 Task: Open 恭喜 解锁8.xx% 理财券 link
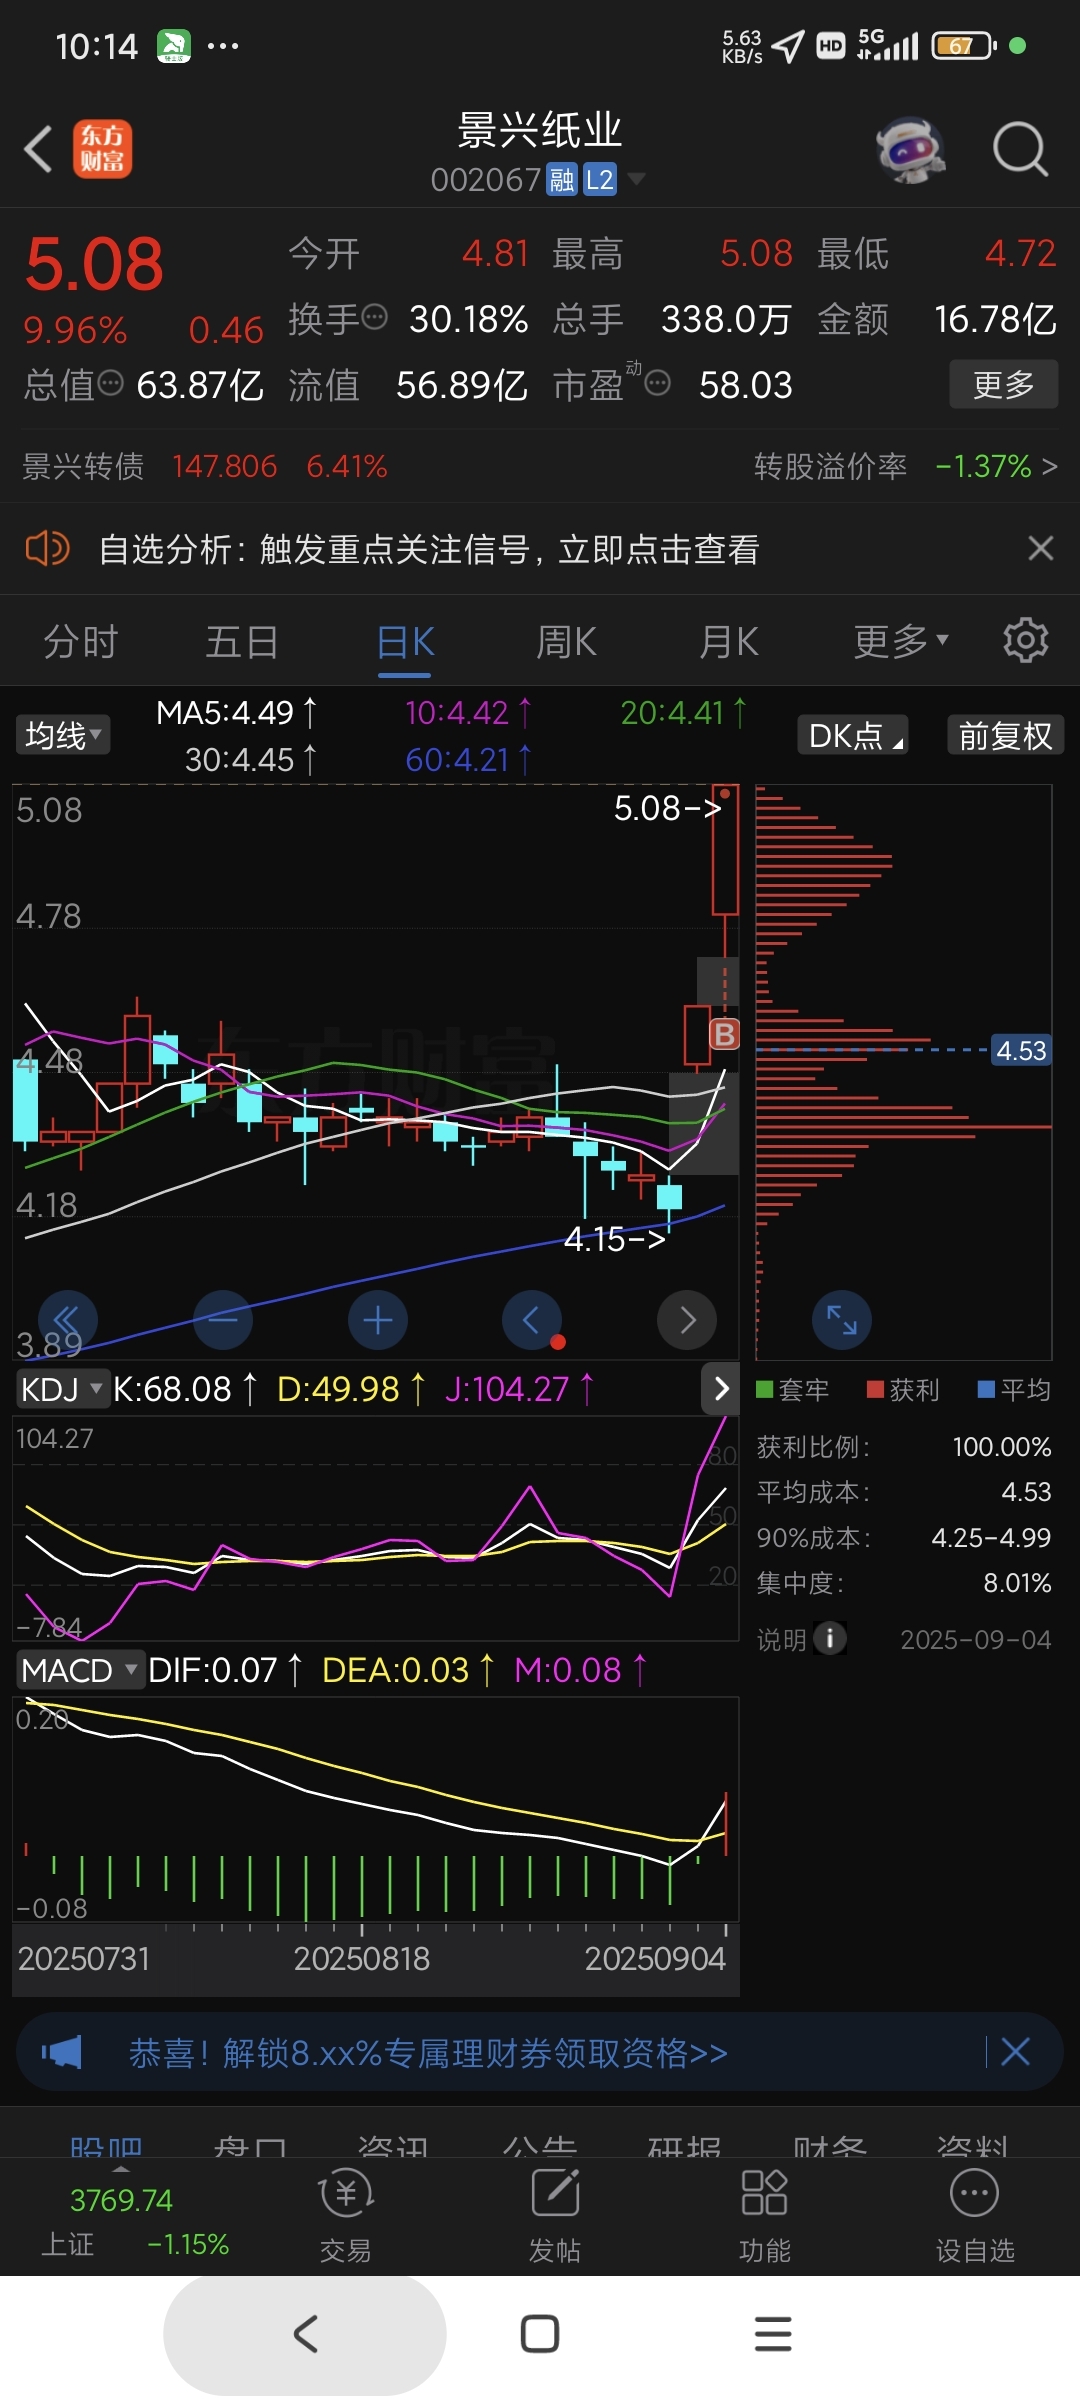click(x=428, y=2052)
